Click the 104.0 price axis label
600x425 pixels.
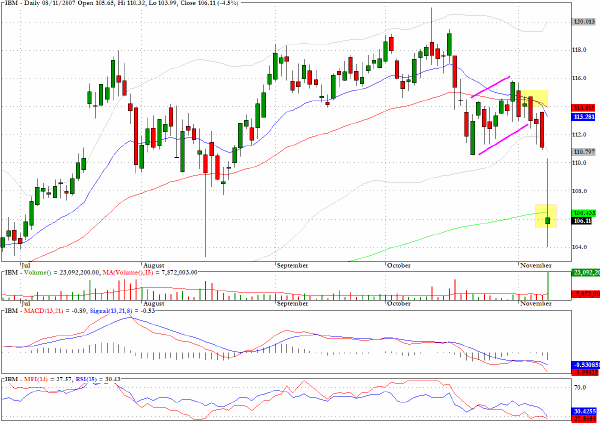579,247
